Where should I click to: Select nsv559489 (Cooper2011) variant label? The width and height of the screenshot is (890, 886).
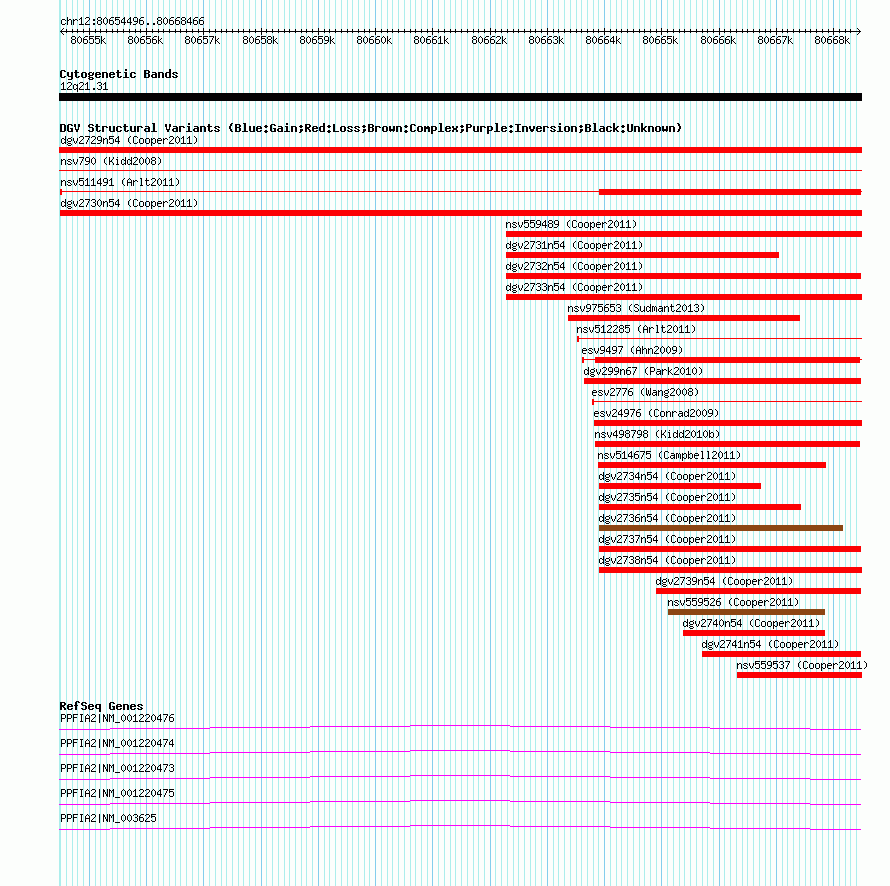[571, 224]
